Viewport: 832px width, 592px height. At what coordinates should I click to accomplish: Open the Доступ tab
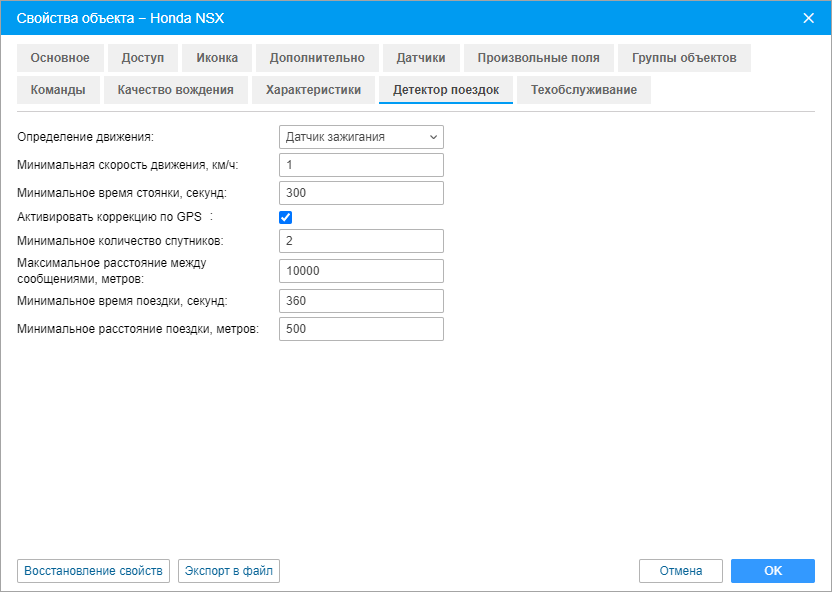[143, 58]
